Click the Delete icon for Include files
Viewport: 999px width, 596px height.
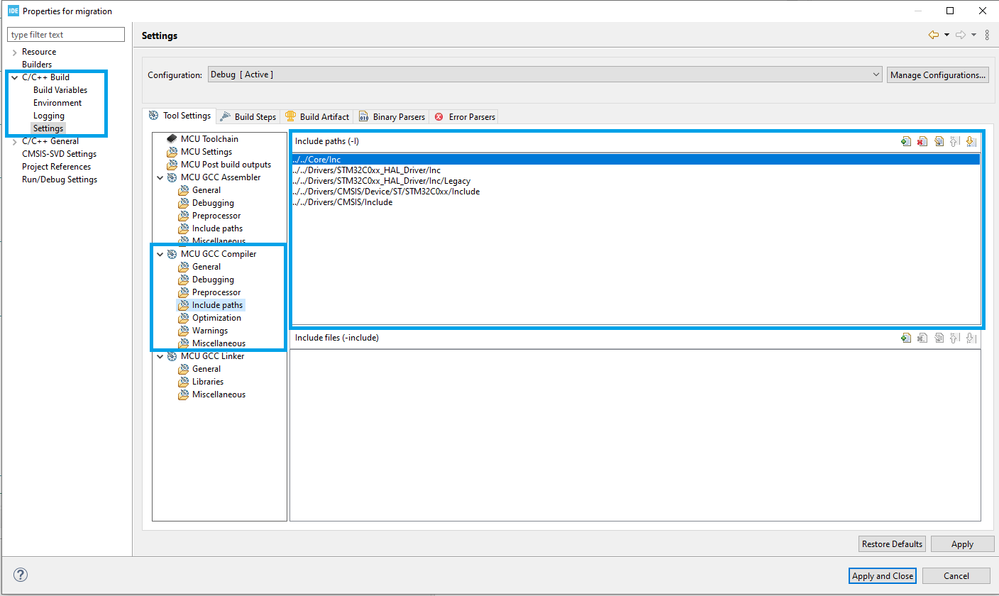(922, 338)
